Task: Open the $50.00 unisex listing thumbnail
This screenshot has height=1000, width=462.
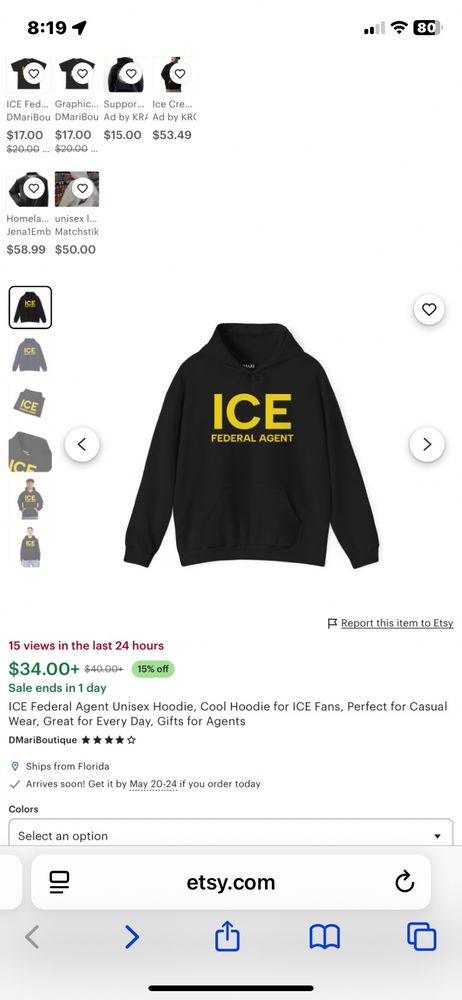Action: [77, 189]
